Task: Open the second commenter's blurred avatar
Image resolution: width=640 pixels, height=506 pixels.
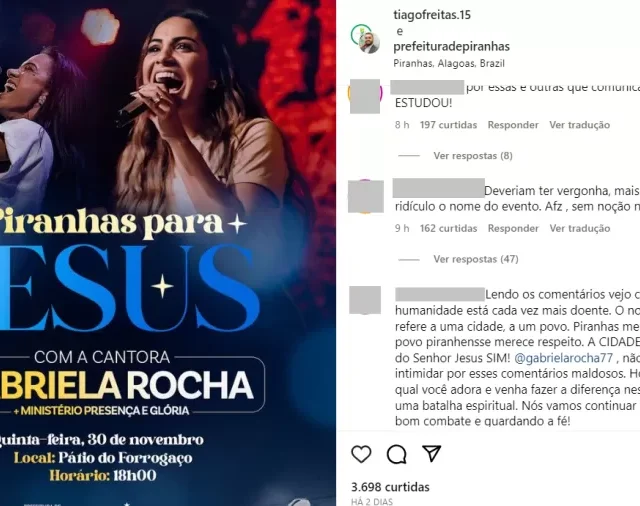Action: (366, 196)
